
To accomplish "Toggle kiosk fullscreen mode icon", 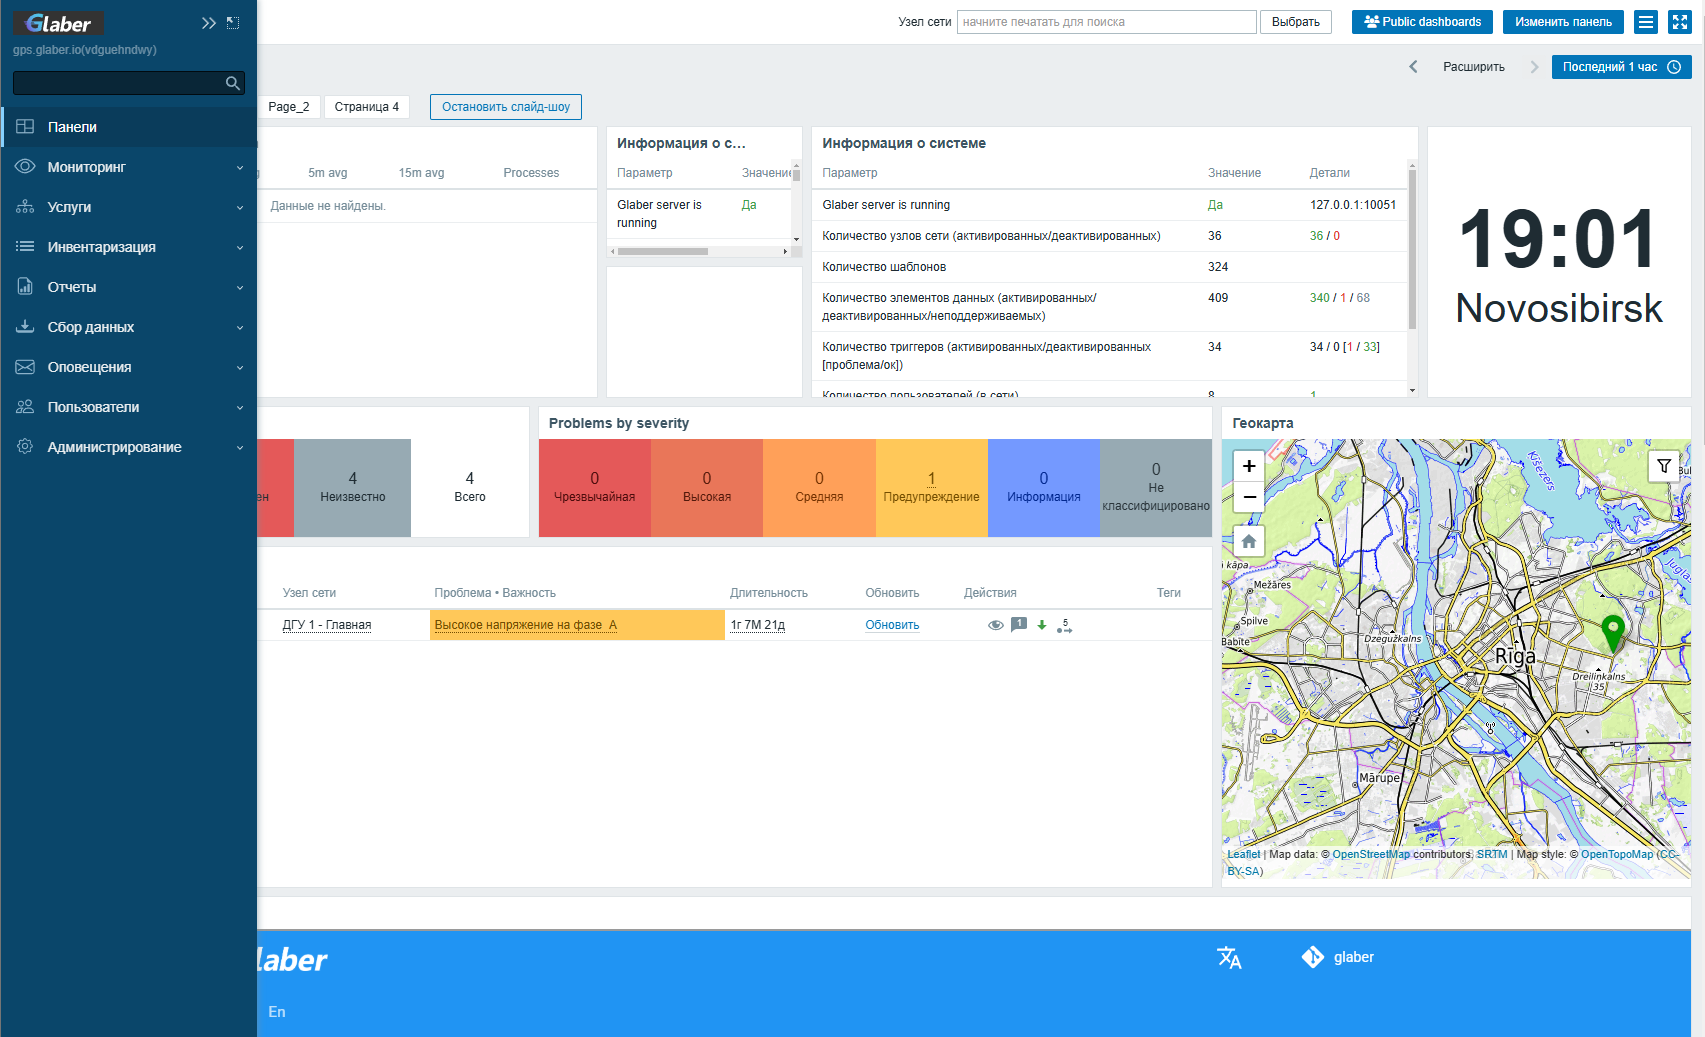I will (x=1680, y=22).
